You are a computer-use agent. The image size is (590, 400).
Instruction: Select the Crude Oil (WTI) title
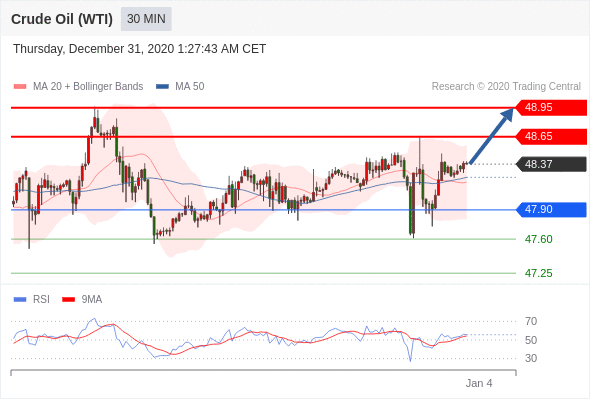tap(62, 19)
